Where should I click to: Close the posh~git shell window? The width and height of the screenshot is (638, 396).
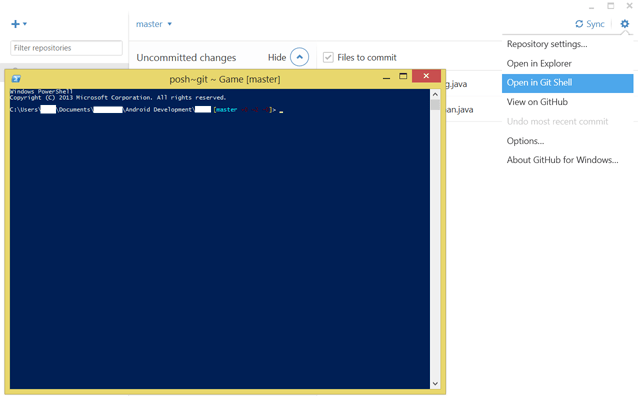pos(426,76)
